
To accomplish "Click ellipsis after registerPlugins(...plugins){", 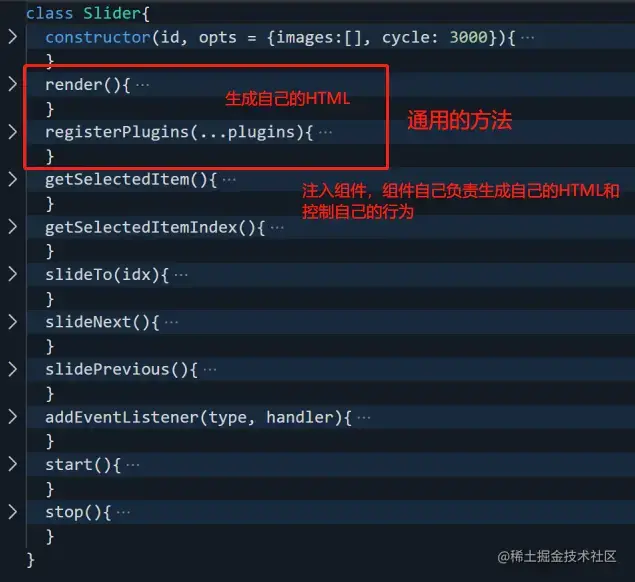I will coord(325,132).
